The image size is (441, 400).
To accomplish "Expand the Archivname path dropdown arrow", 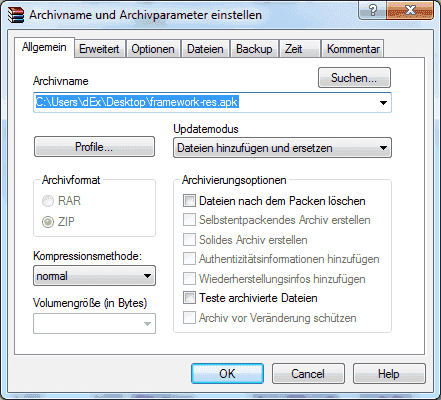I will pyautogui.click(x=383, y=103).
